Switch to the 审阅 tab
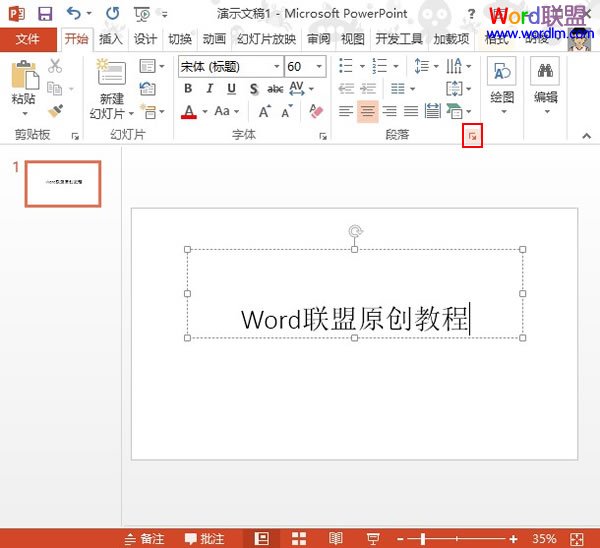This screenshot has height=548, width=600. pyautogui.click(x=318, y=39)
